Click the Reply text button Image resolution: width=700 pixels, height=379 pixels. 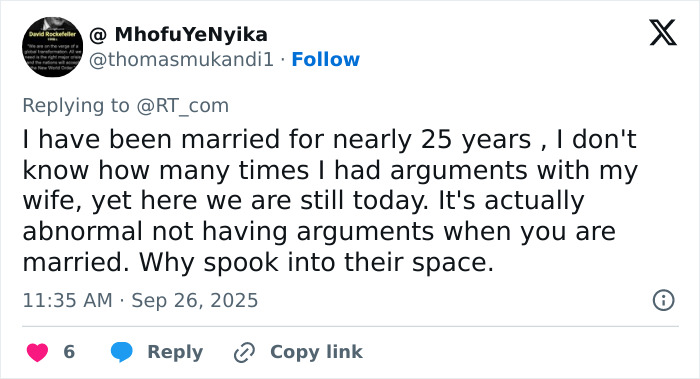point(175,352)
